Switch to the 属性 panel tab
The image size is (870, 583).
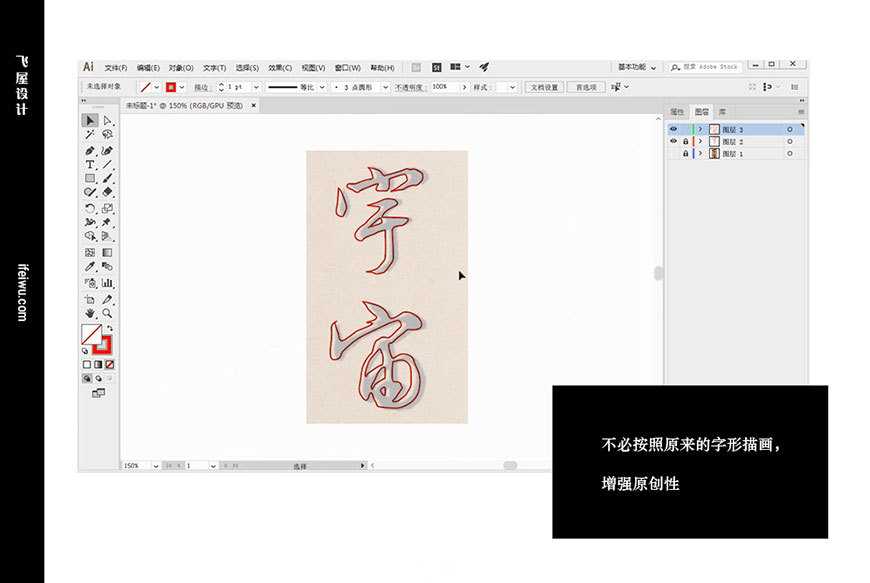pos(677,112)
